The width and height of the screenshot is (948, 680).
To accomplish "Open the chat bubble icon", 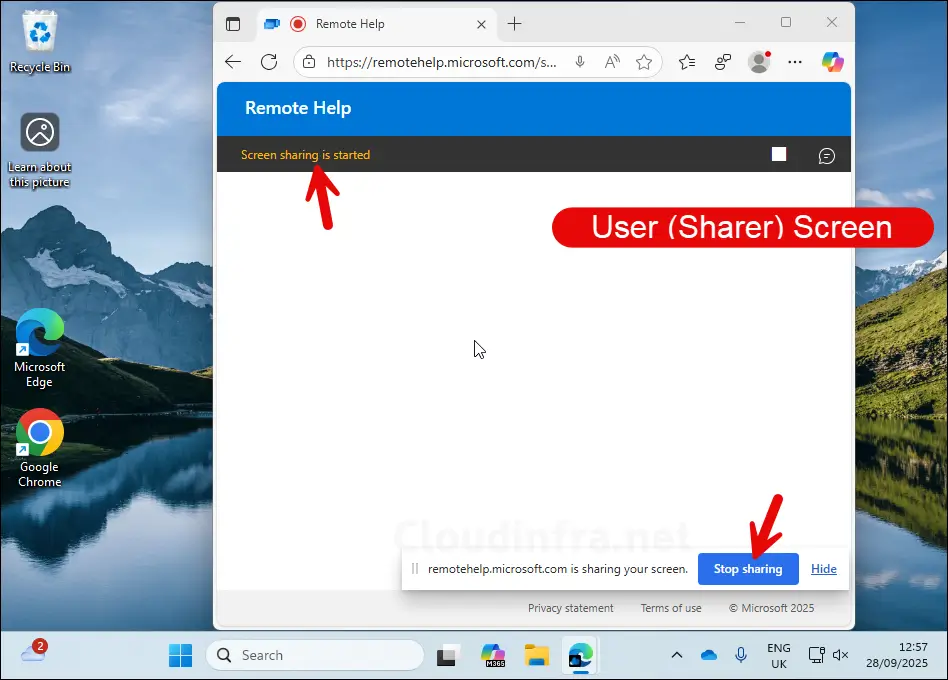I will click(x=826, y=155).
